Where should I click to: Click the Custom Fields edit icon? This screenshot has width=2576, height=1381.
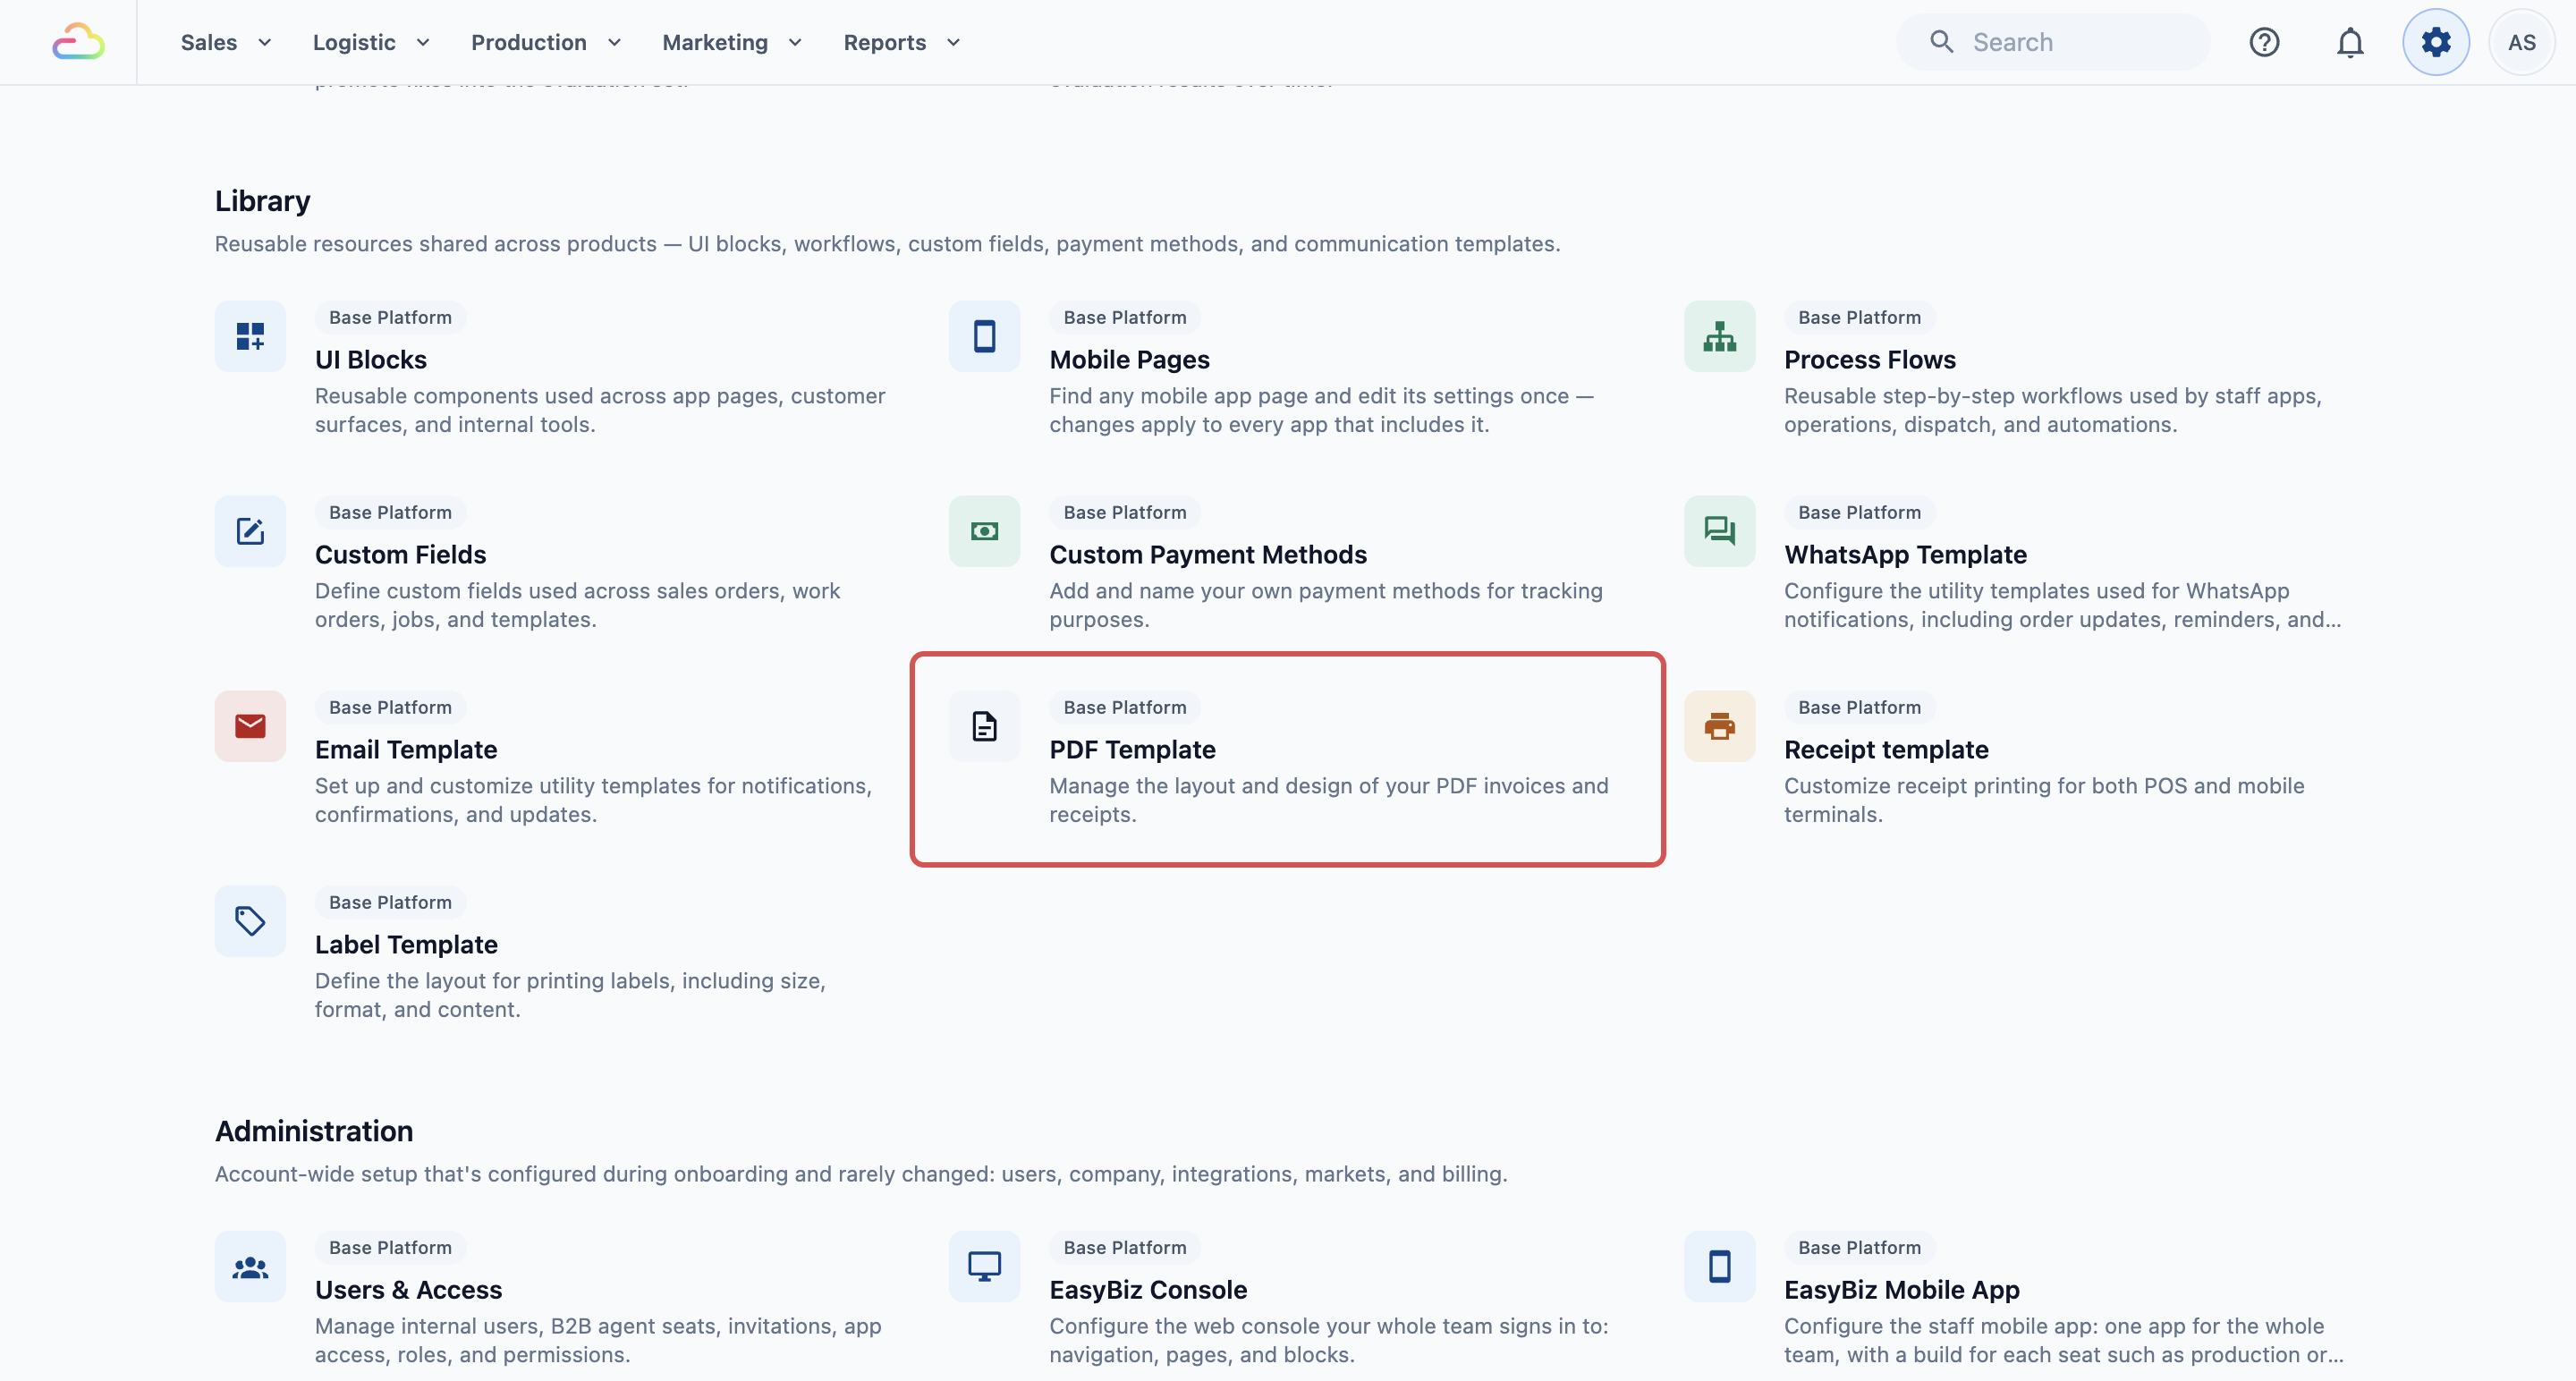(x=250, y=531)
